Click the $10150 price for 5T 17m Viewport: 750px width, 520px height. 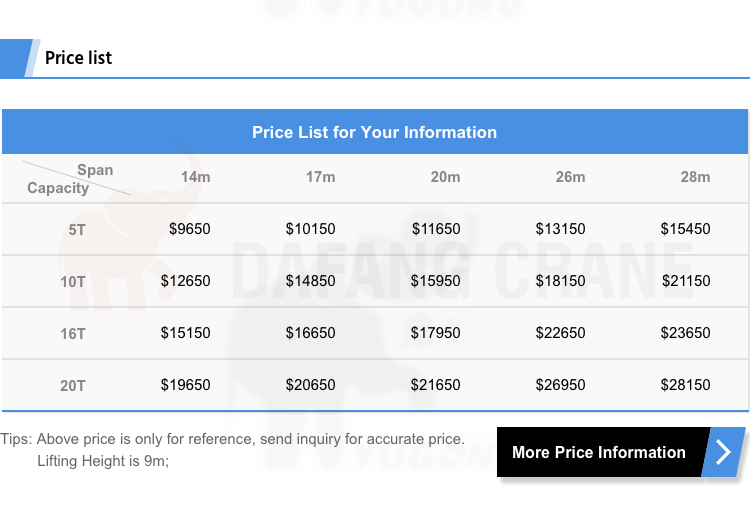[x=310, y=229]
